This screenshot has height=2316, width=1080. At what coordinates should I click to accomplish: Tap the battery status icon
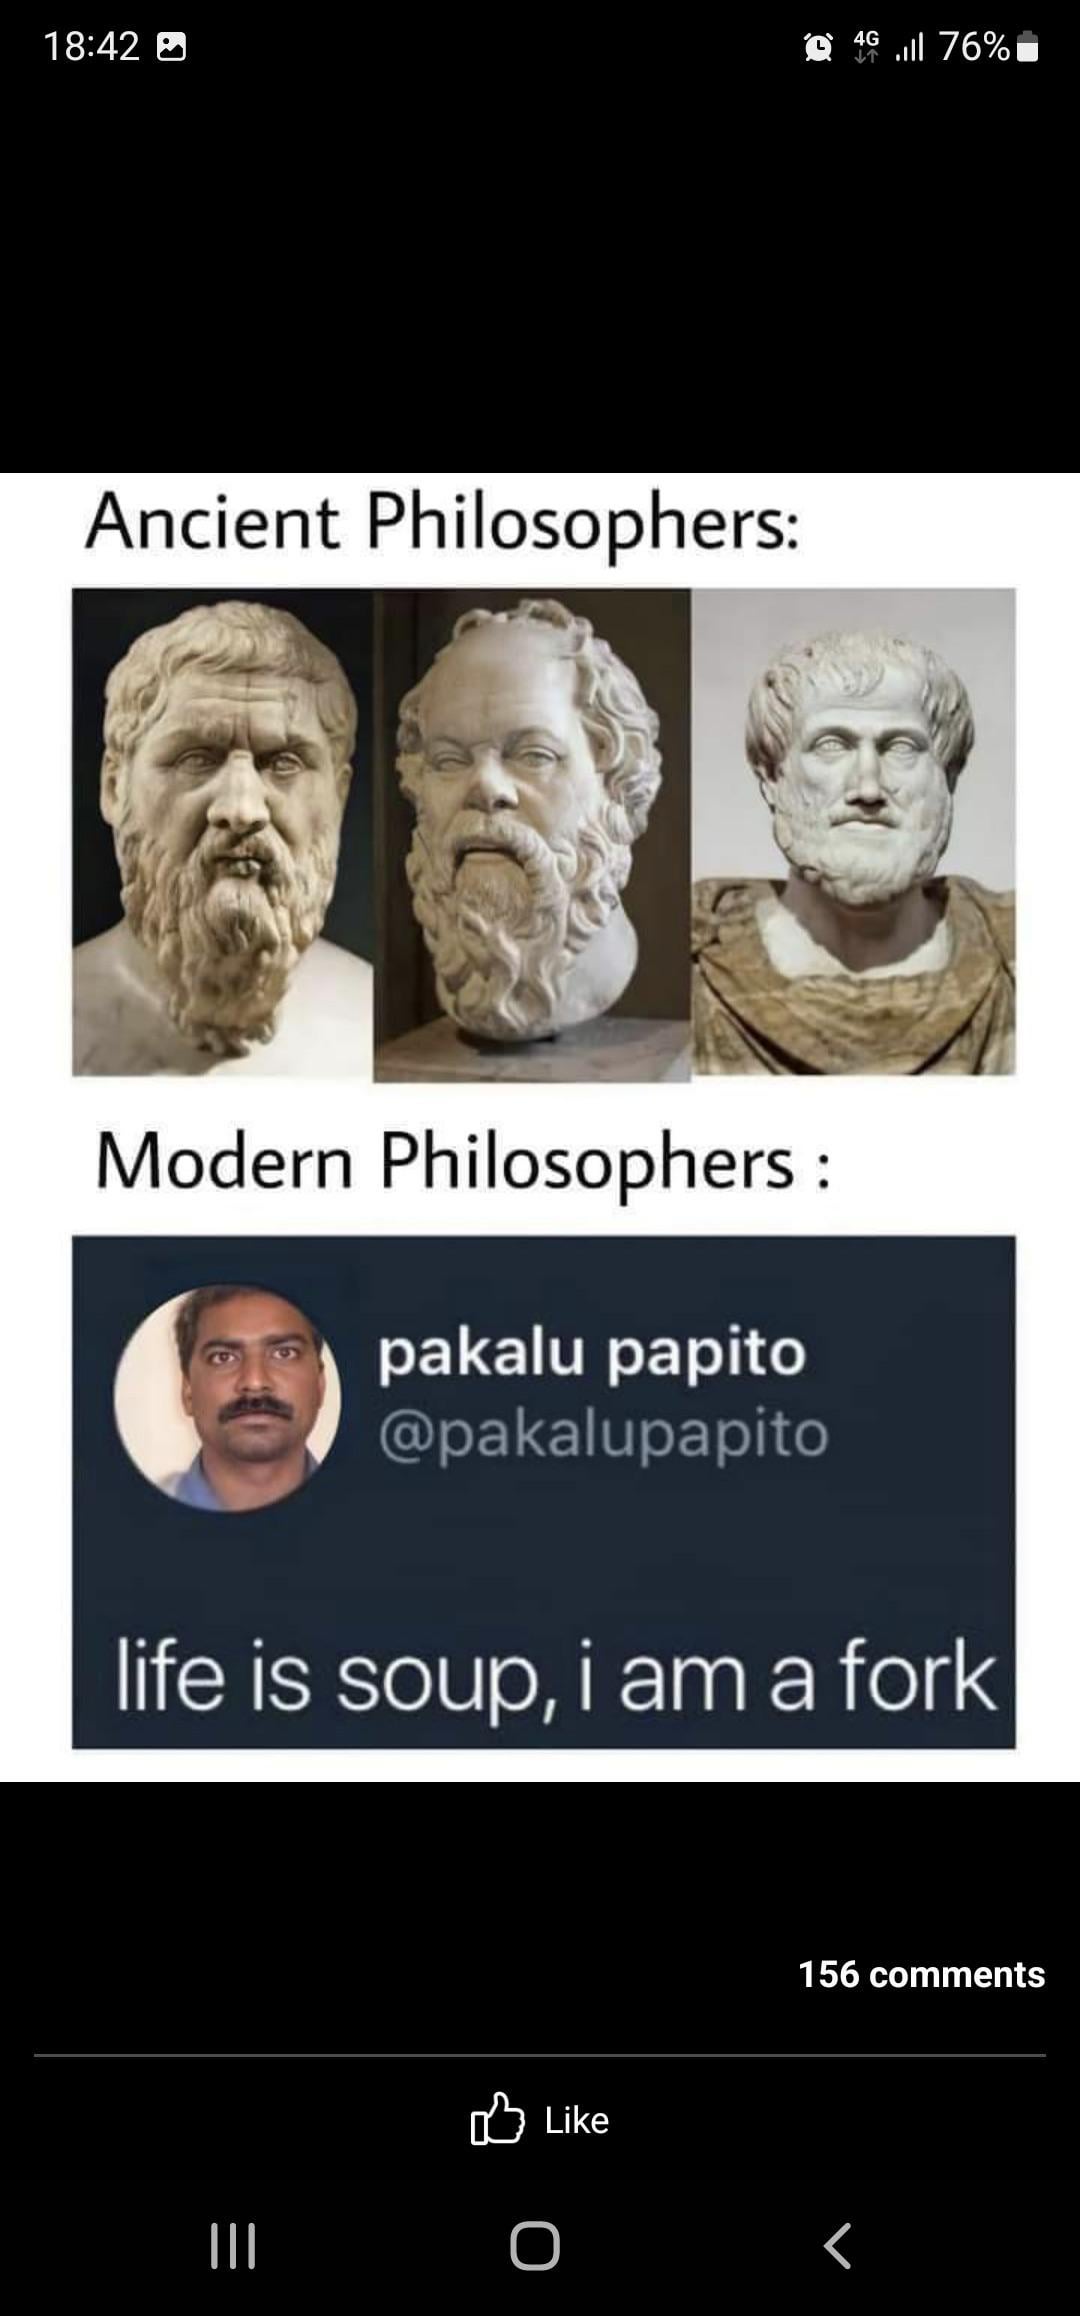click(1027, 47)
